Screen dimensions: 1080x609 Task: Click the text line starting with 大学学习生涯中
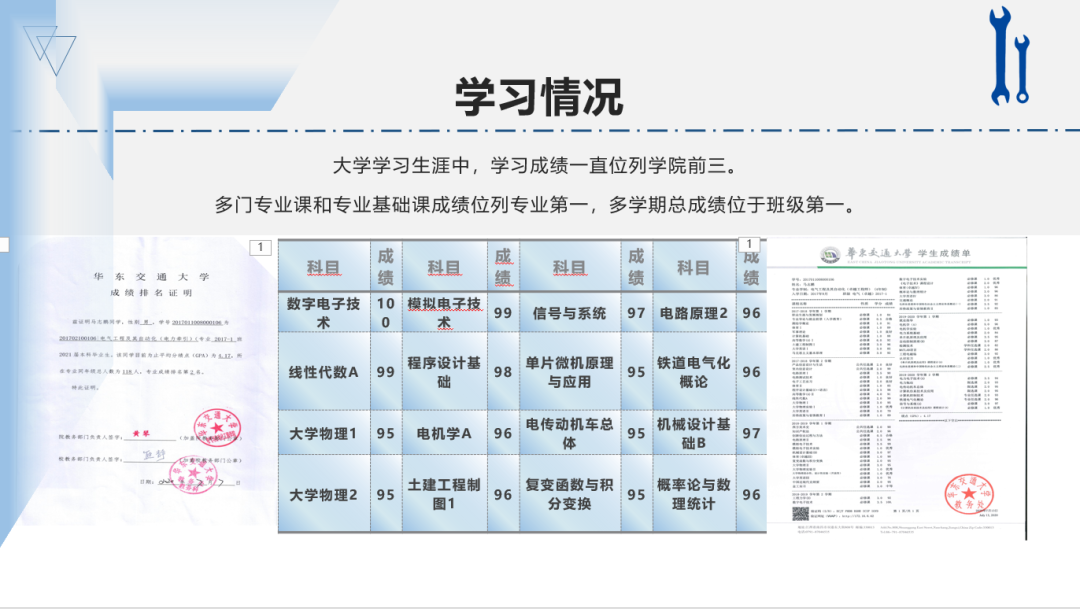point(539,164)
